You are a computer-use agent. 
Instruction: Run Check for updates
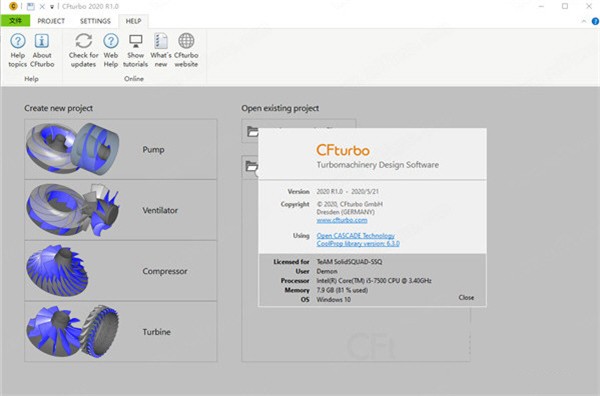pyautogui.click(x=83, y=51)
